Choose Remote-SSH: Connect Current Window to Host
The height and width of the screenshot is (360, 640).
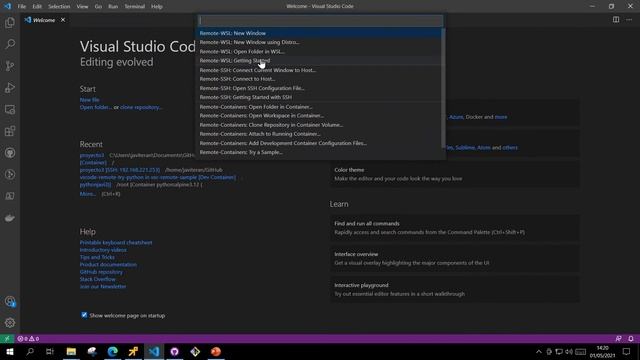pos(320,70)
